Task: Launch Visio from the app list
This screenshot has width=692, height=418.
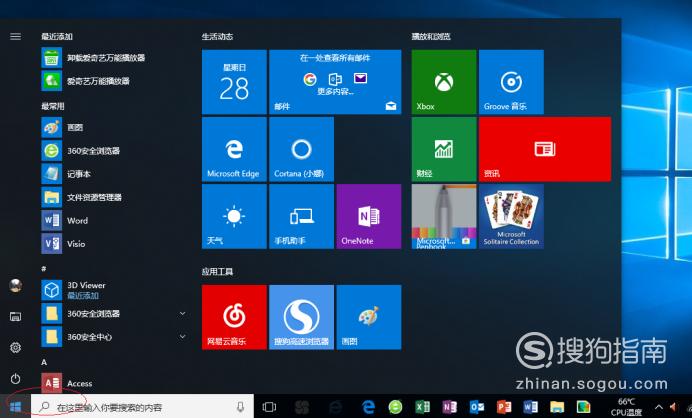Action: [115, 244]
